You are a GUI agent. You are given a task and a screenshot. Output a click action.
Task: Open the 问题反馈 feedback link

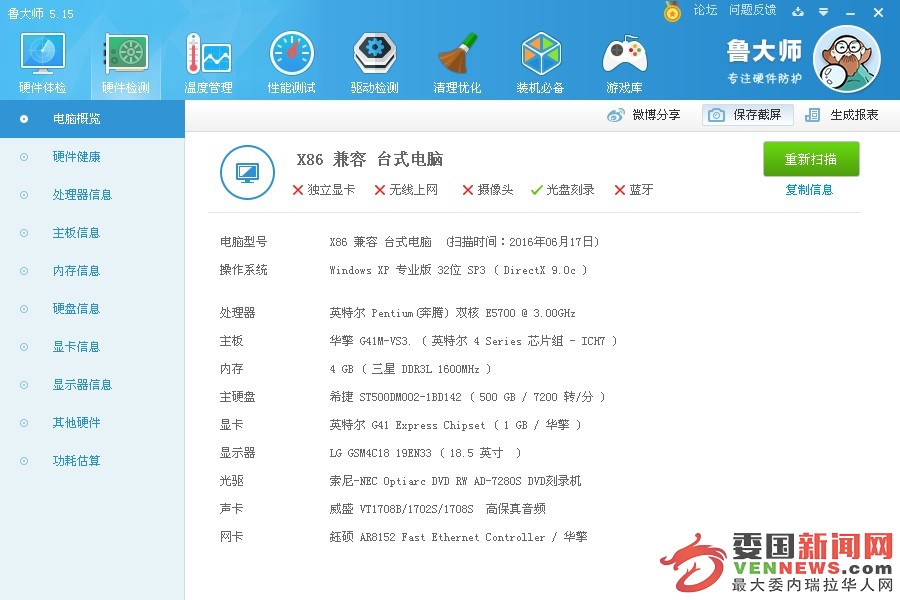coord(752,10)
